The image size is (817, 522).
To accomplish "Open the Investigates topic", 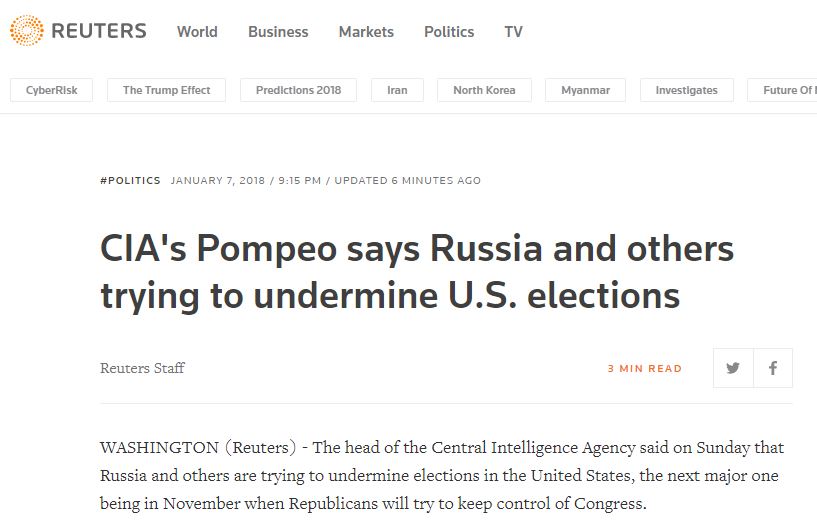I will pyautogui.click(x=686, y=90).
